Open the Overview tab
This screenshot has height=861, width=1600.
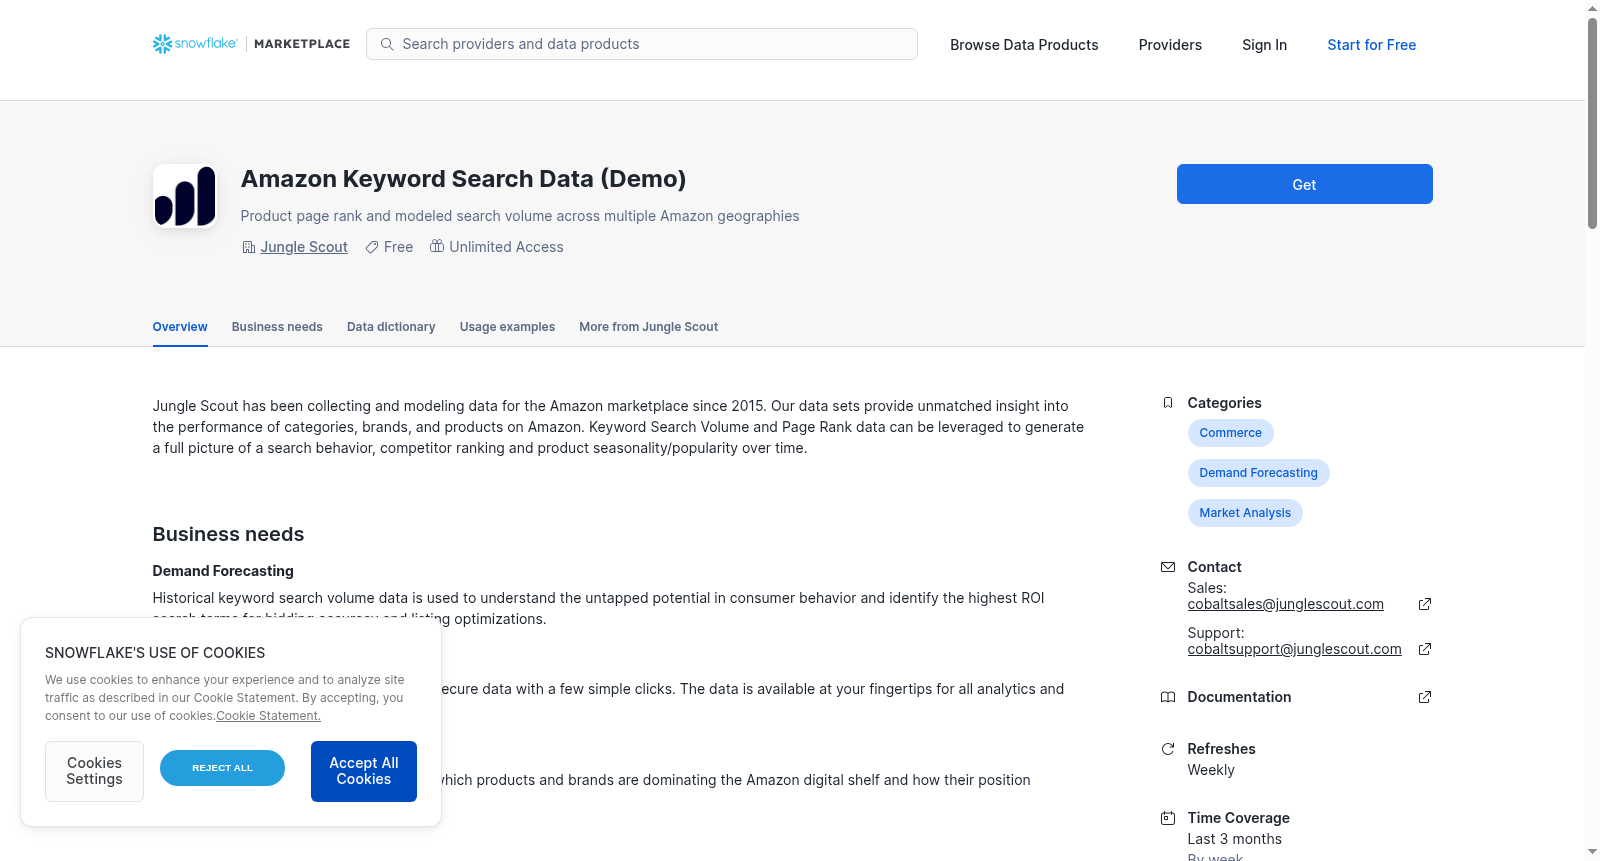point(180,327)
